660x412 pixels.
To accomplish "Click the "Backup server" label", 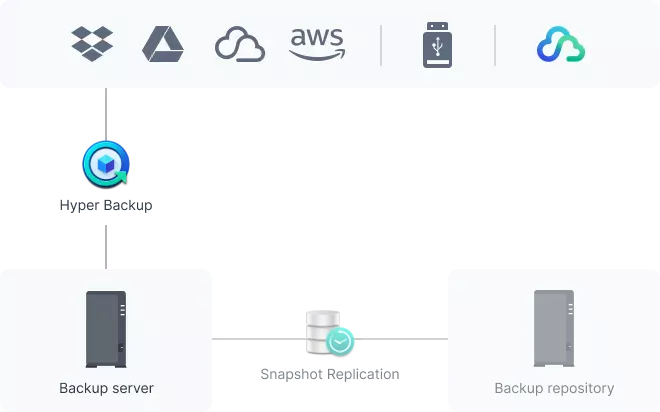I will tap(106, 388).
